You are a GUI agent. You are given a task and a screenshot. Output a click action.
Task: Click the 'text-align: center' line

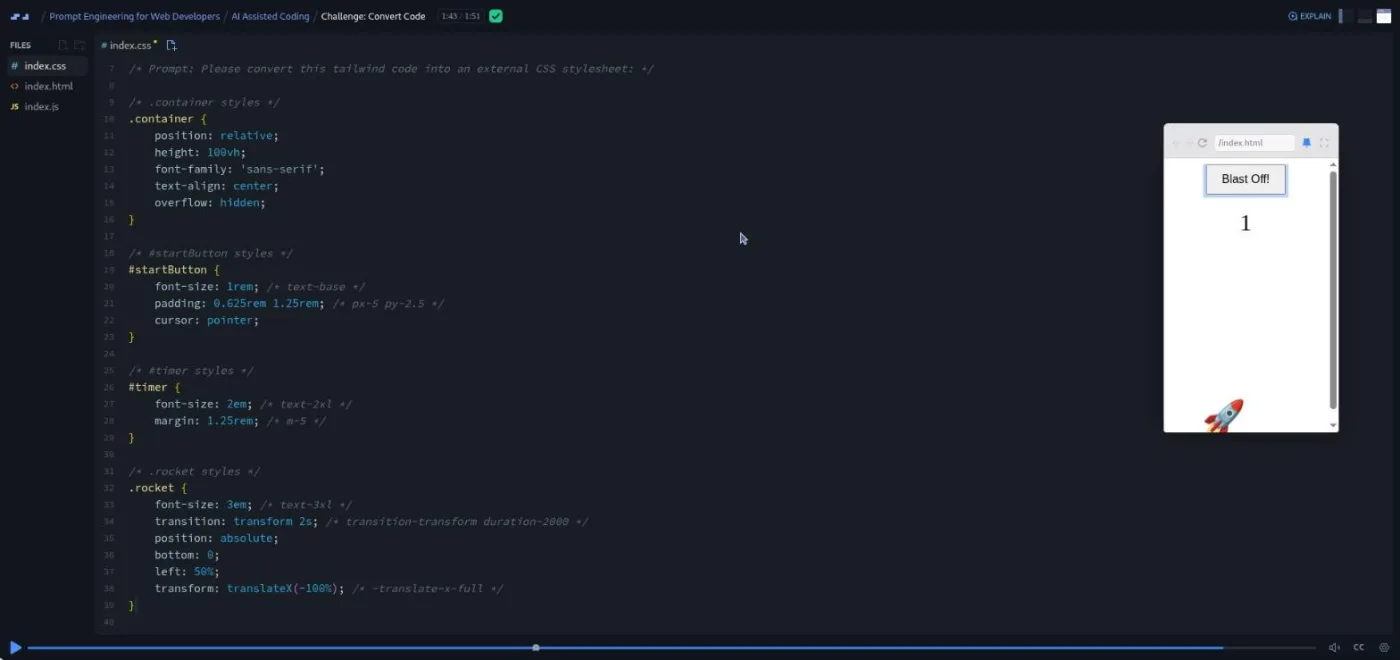[217, 186]
